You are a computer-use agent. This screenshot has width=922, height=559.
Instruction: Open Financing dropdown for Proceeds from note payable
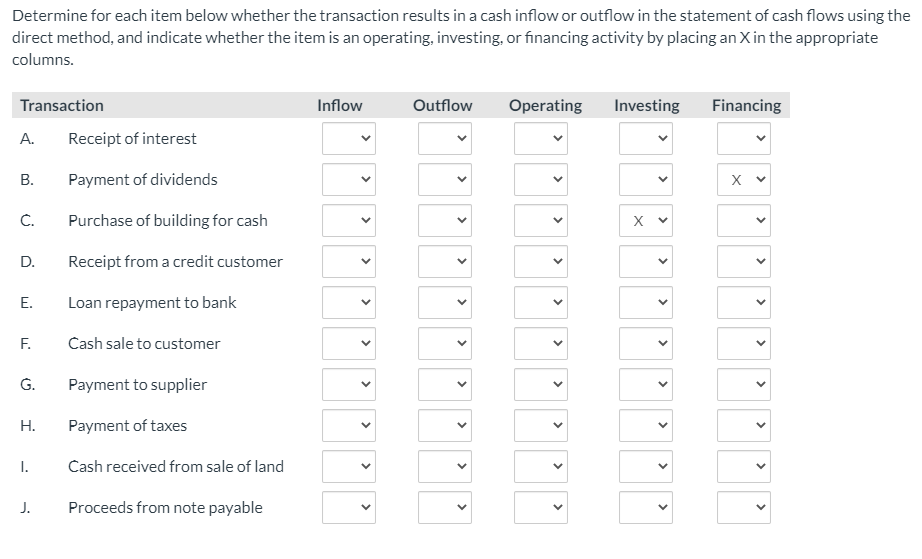pyautogui.click(x=744, y=508)
